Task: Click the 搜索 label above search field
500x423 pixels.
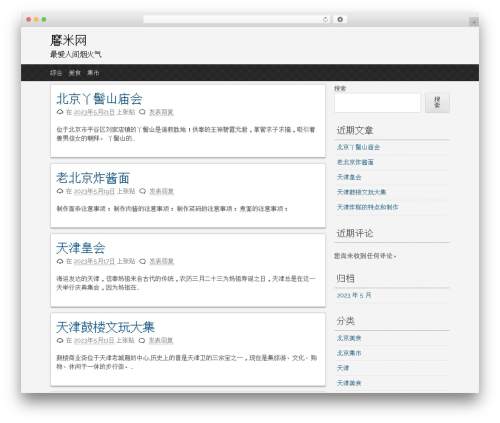Action: [x=340, y=88]
